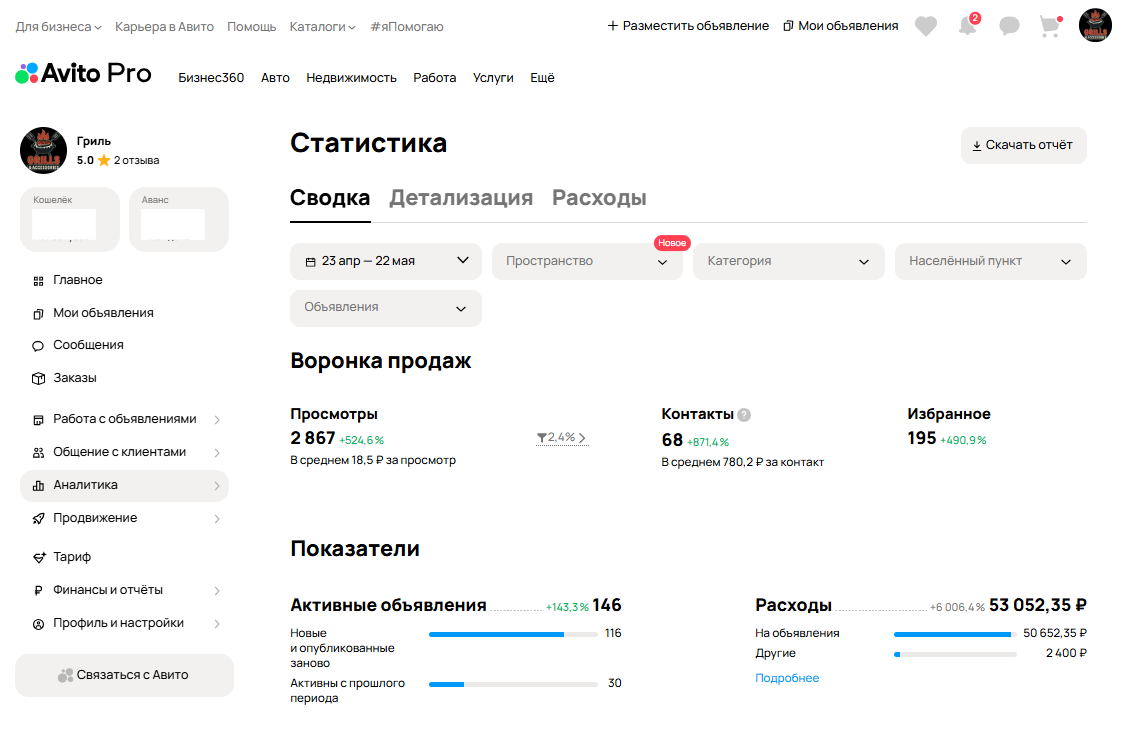This screenshot has width=1132, height=737.
Task: Click the Тариф diamond icon
Action: (39, 557)
